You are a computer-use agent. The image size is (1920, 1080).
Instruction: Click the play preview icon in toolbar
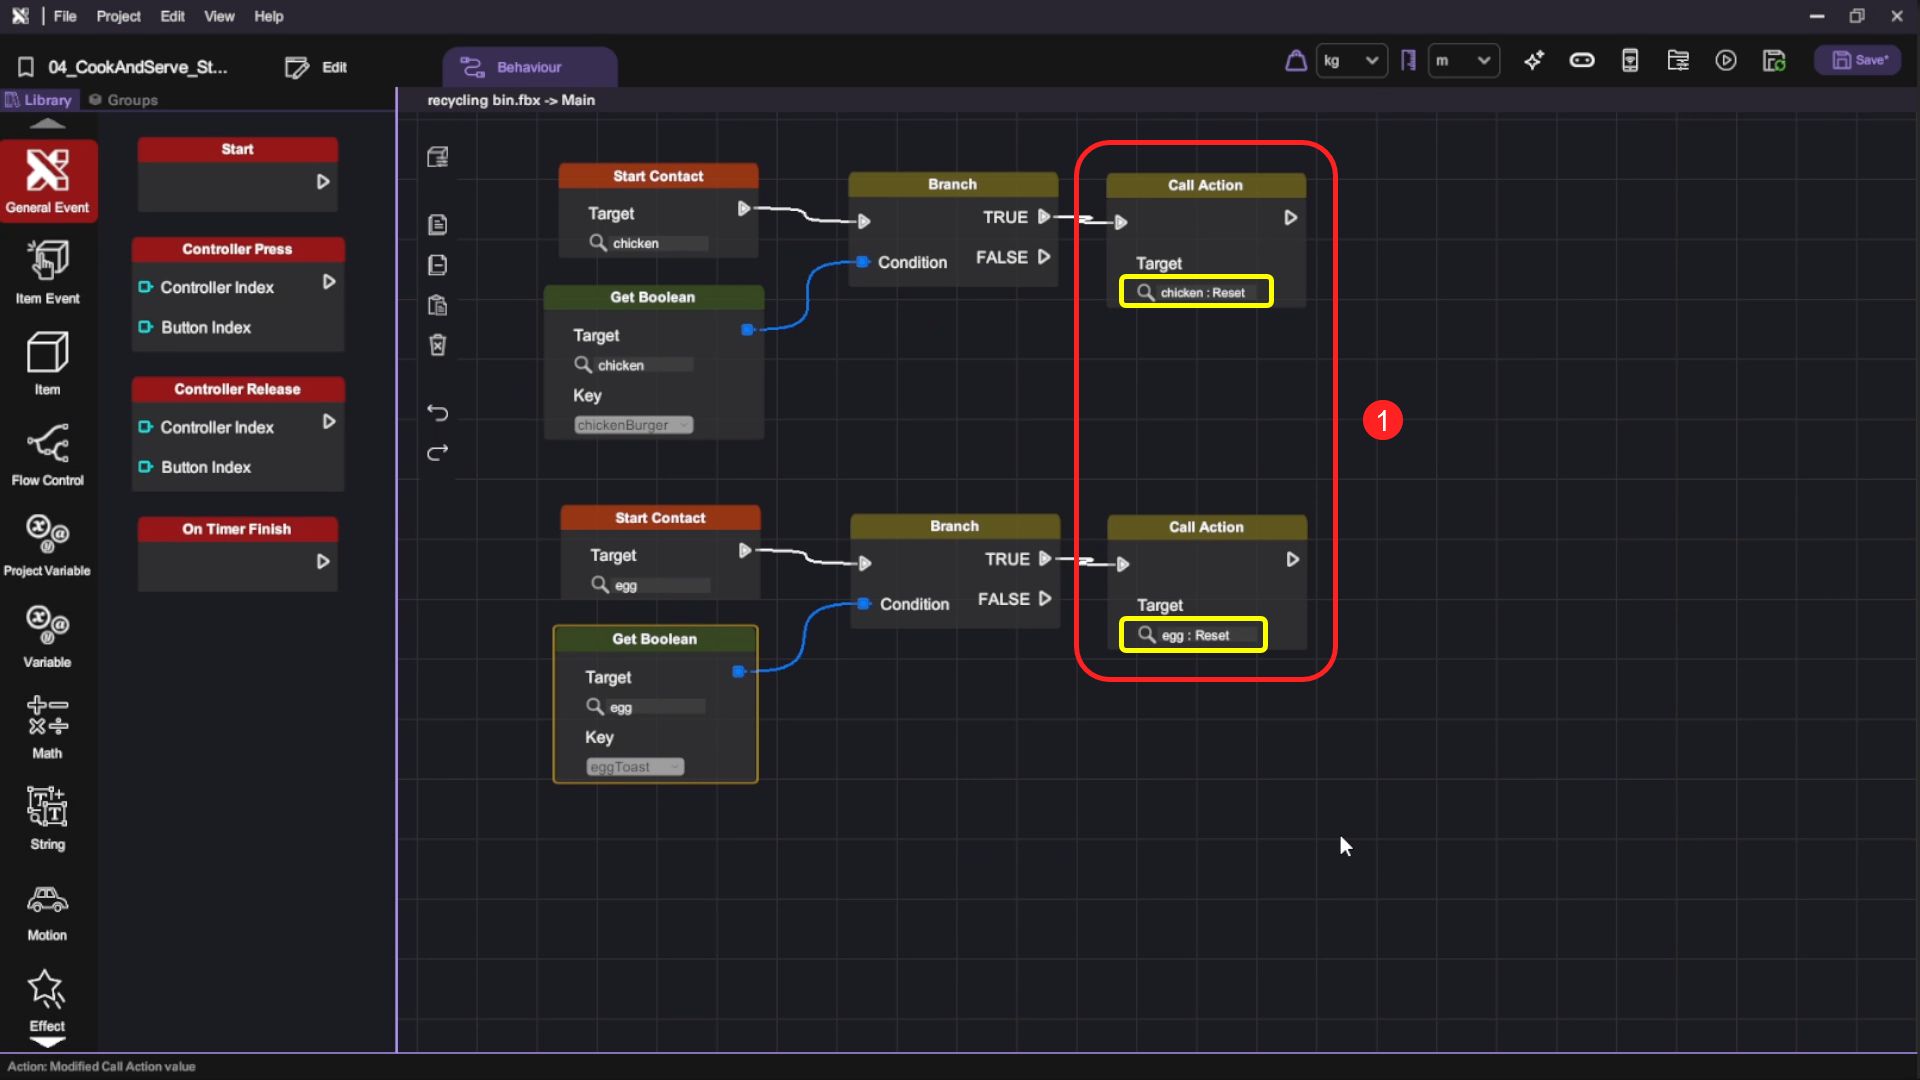click(1726, 61)
